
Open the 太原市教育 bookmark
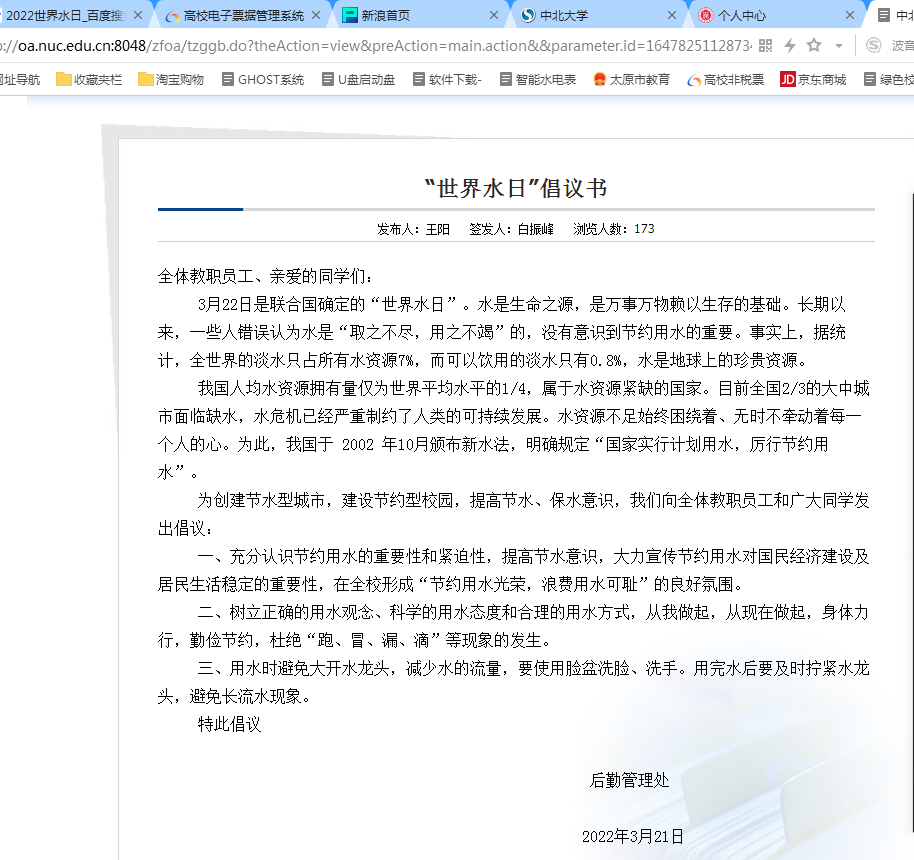pyautogui.click(x=630, y=80)
